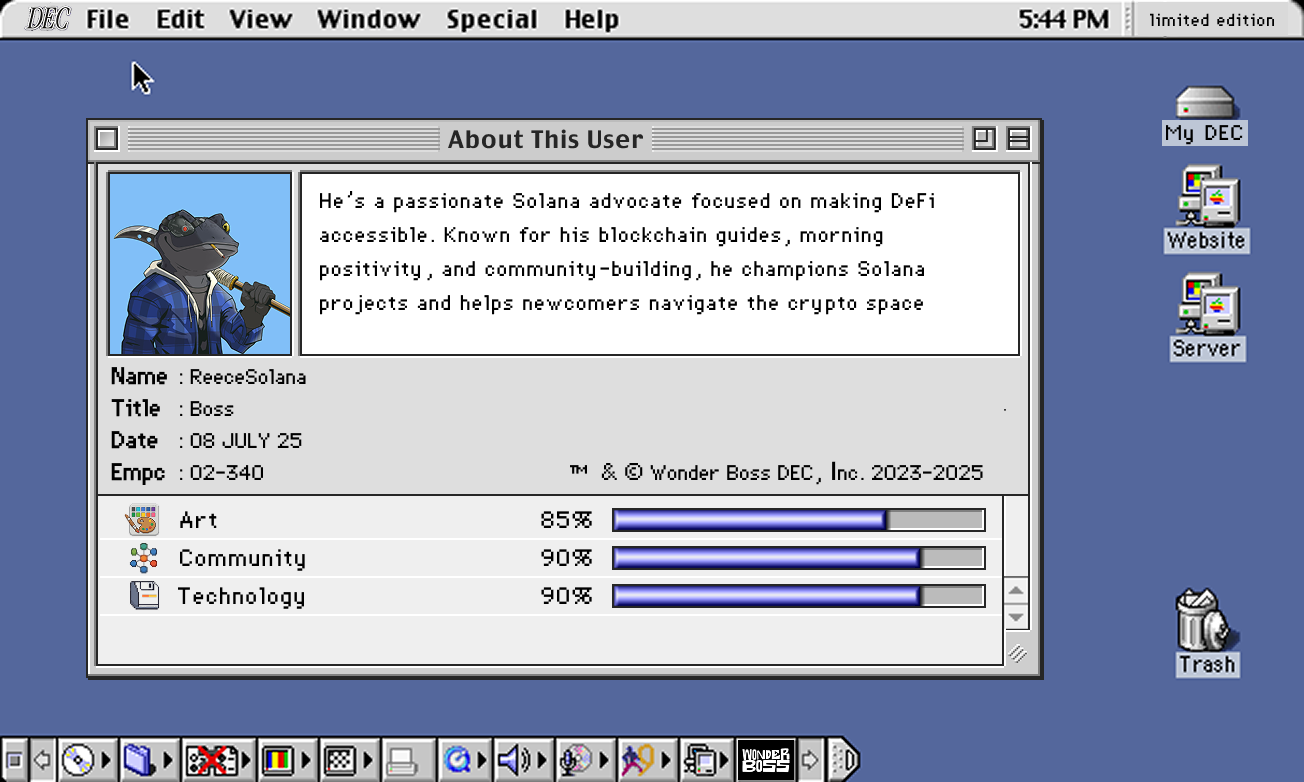This screenshot has height=782, width=1304.
Task: Toggle the window collapse box in title bar
Action: 1018,139
